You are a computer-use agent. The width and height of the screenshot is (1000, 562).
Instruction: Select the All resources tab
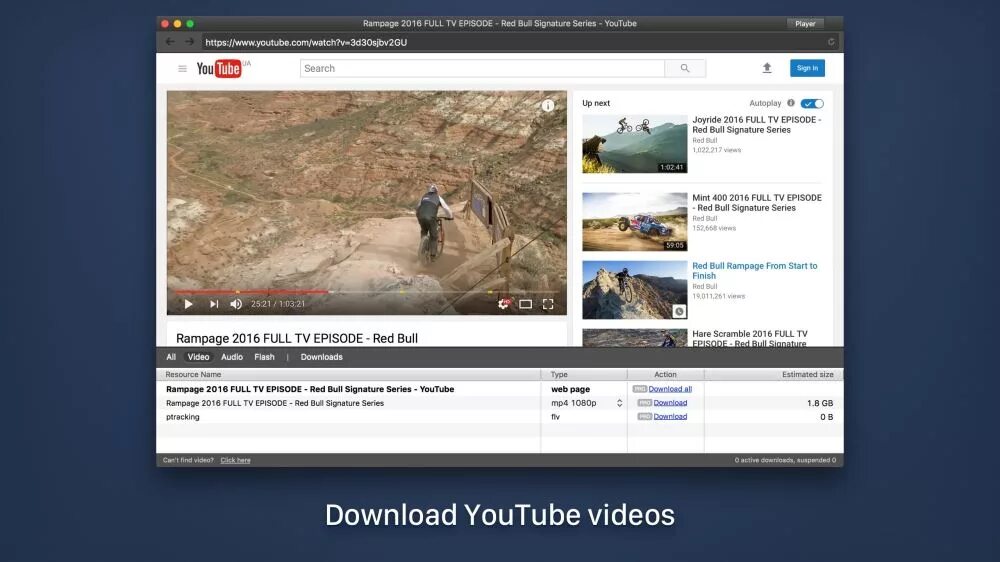coord(171,357)
